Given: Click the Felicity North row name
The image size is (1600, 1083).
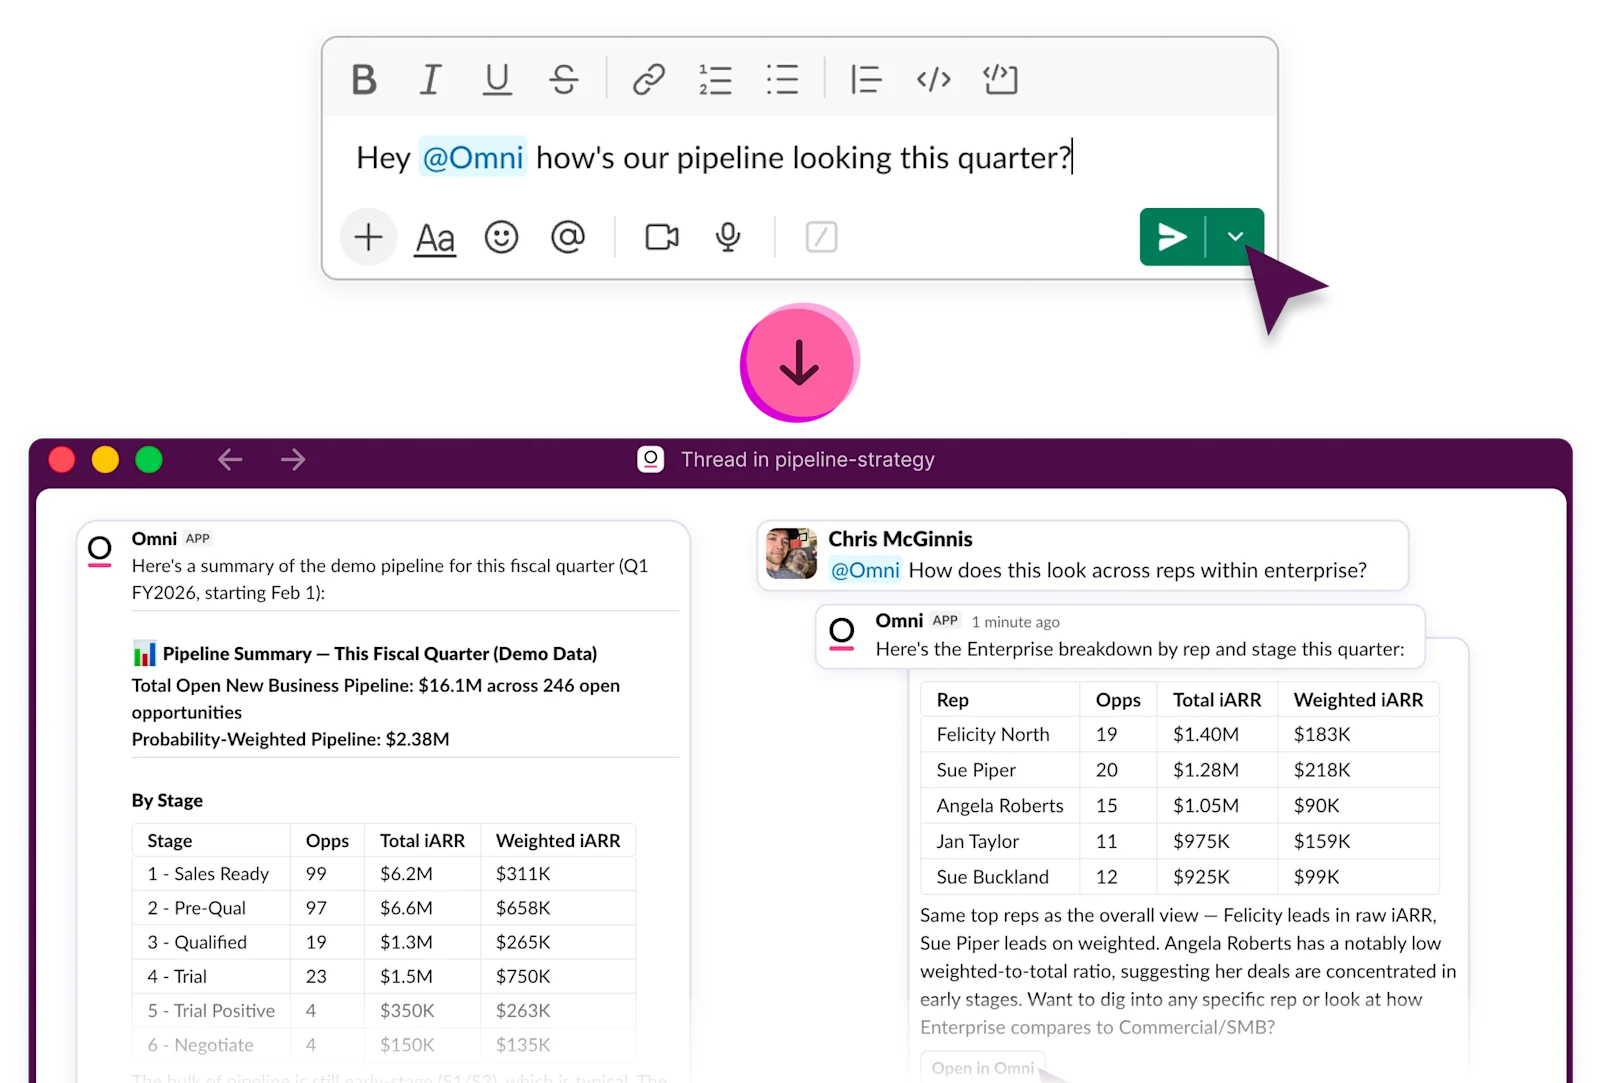Looking at the screenshot, I should point(993,734).
